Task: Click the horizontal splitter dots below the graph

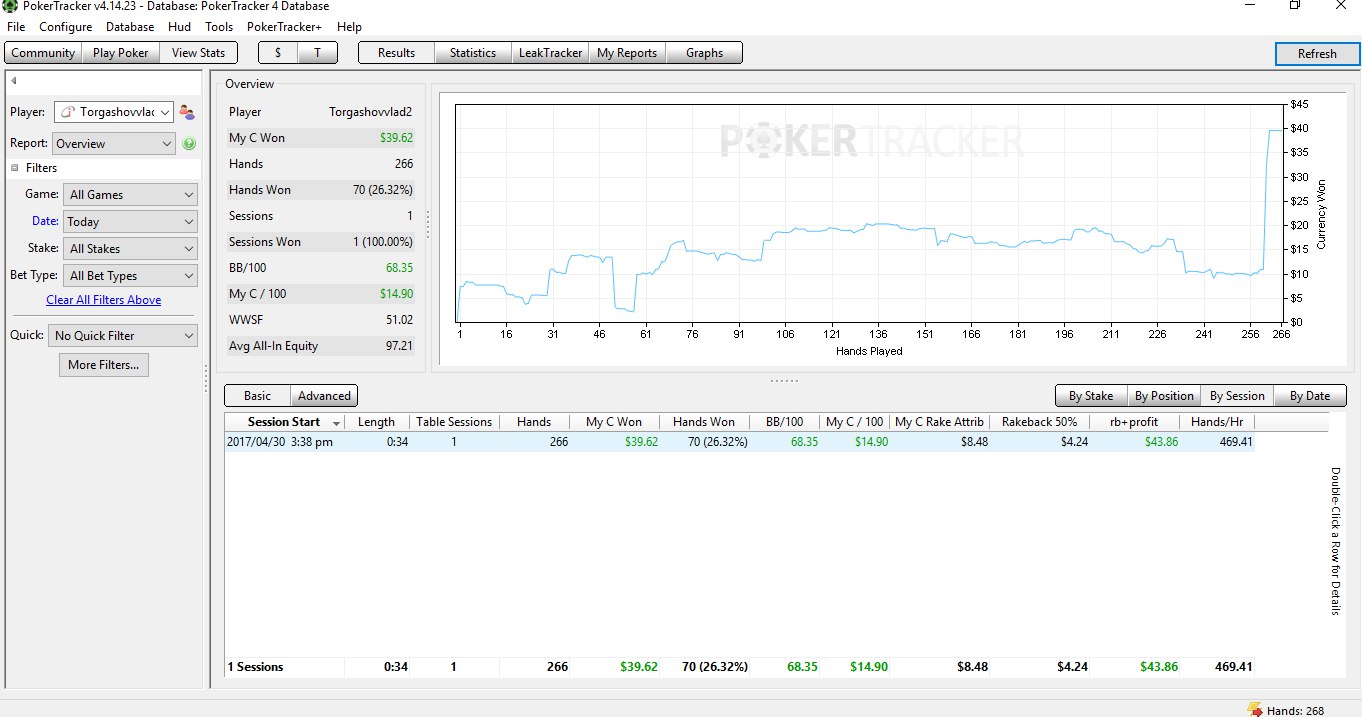Action: [x=784, y=380]
